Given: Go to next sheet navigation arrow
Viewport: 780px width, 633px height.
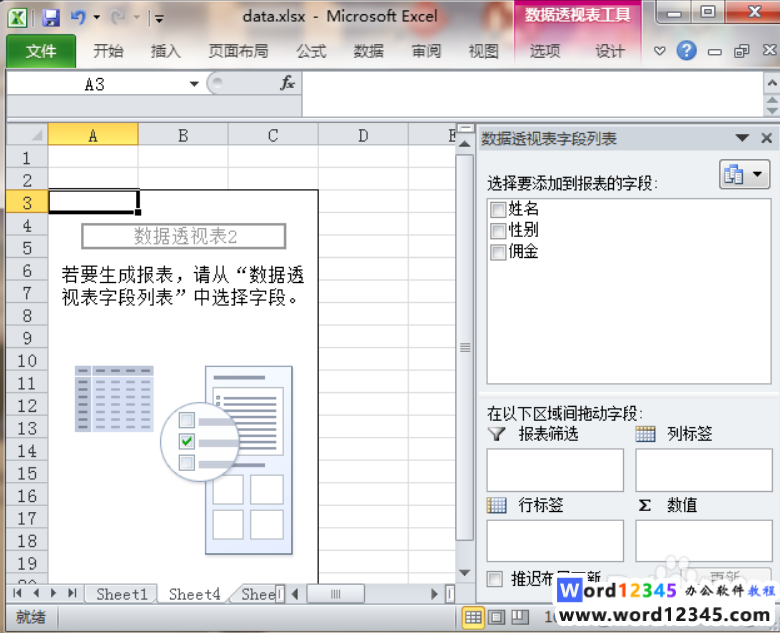Looking at the screenshot, I should pos(54,593).
